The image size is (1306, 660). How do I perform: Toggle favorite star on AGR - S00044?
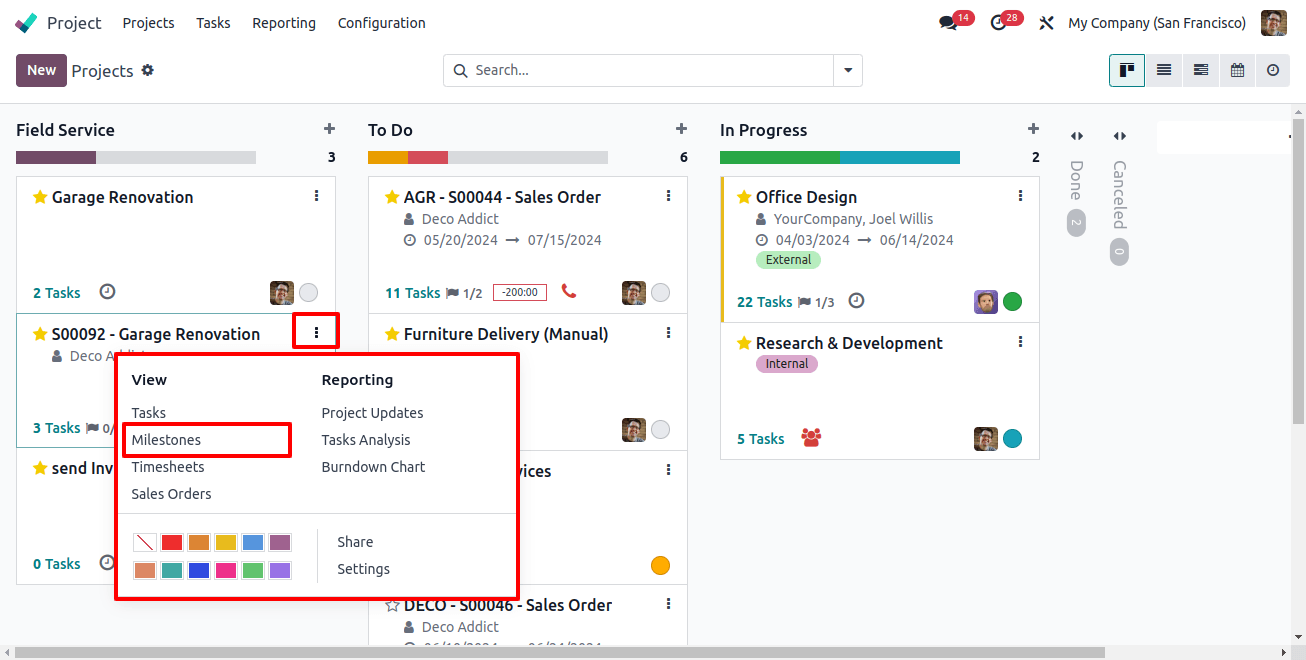[x=392, y=197]
